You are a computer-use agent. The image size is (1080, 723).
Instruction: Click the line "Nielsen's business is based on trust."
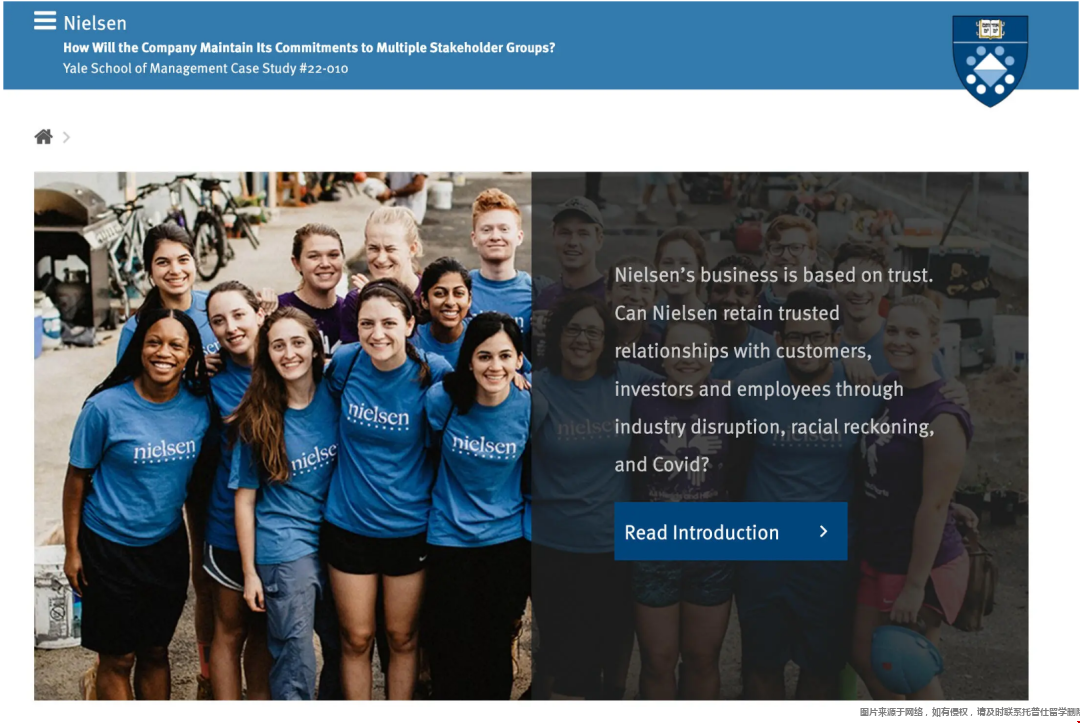(773, 275)
